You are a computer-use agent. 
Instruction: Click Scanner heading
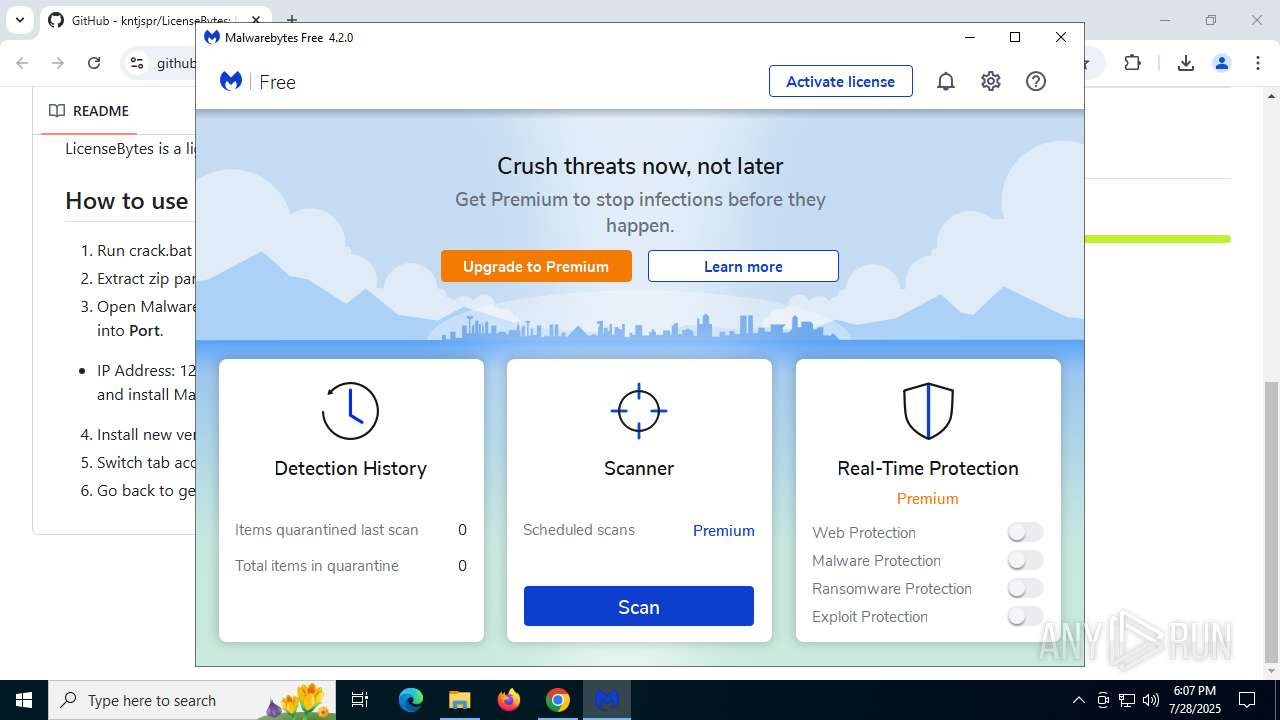click(x=639, y=468)
